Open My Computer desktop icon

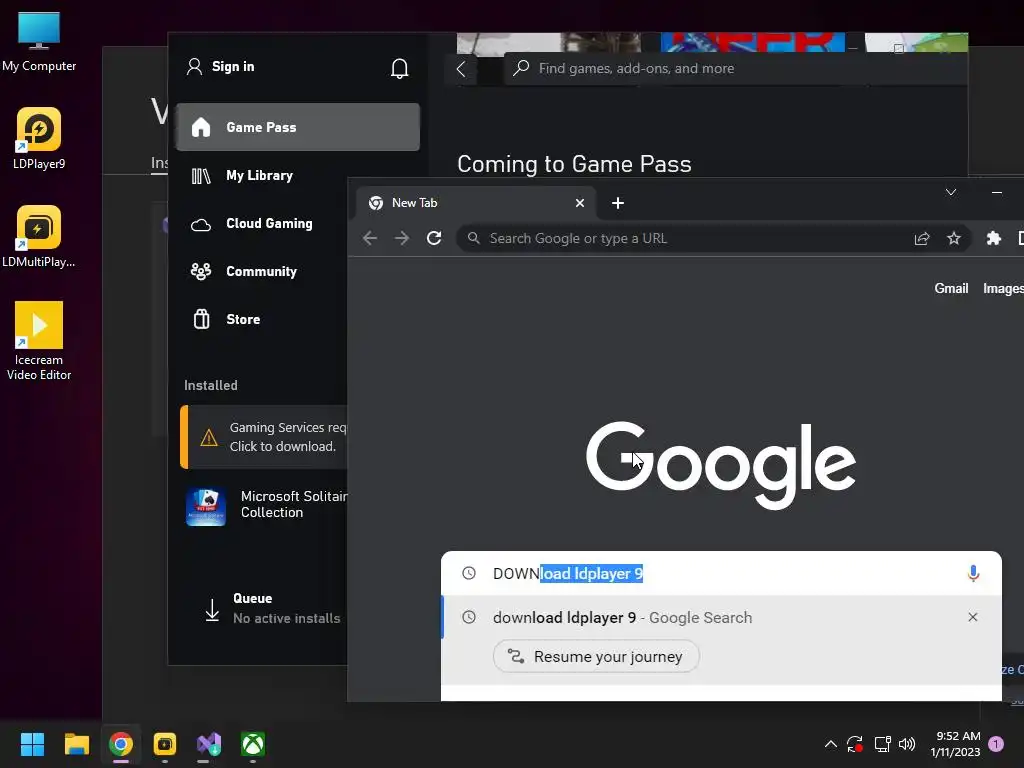pyautogui.click(x=39, y=42)
